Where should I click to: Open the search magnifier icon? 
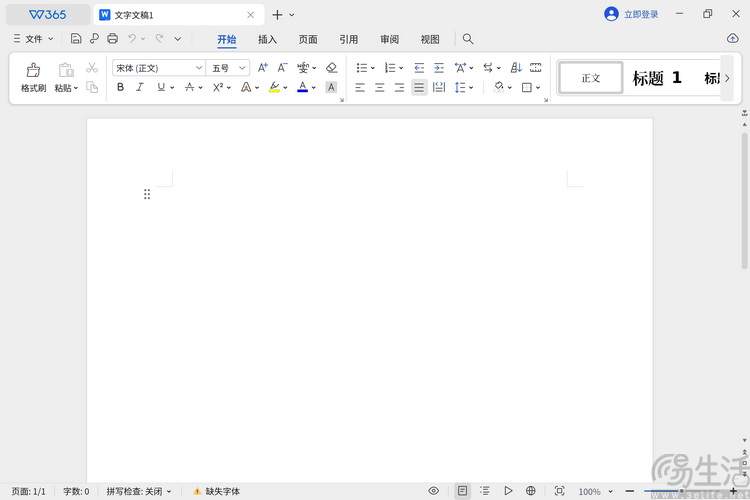tap(467, 39)
